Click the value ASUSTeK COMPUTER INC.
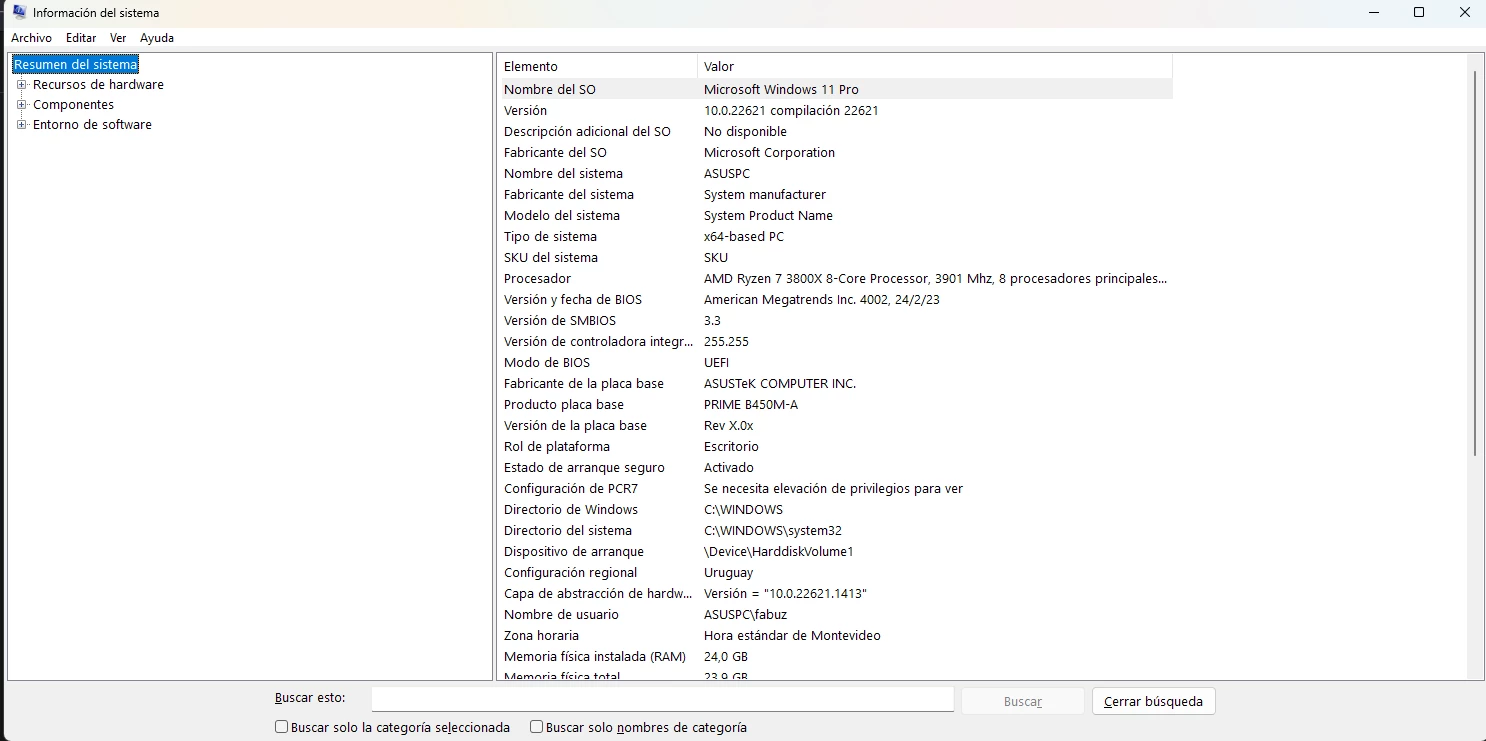This screenshot has width=1486, height=741. [x=780, y=383]
